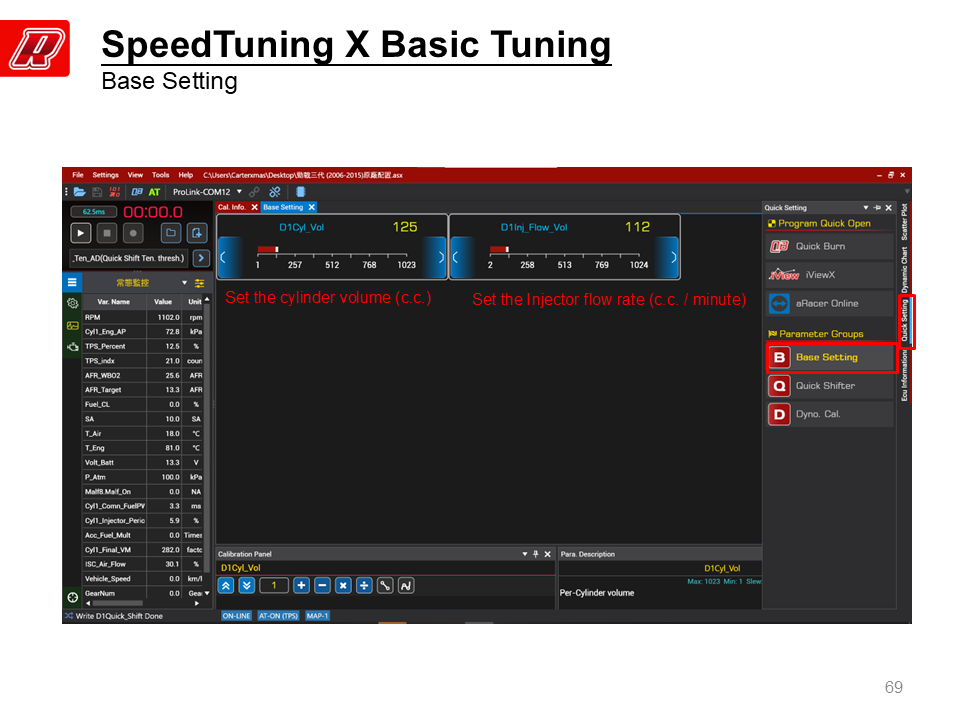Click the multiply calibration icon
The height and width of the screenshot is (720, 960).
(x=343, y=586)
